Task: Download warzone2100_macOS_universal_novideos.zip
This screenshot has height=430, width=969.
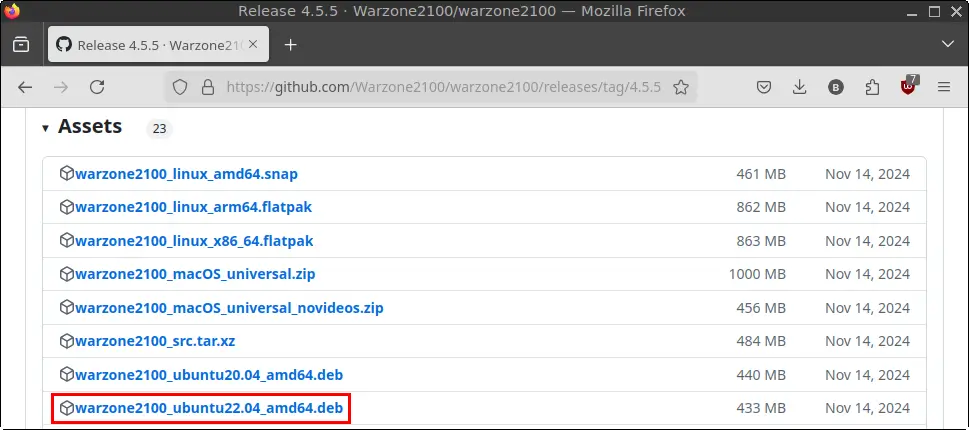Action: point(229,307)
